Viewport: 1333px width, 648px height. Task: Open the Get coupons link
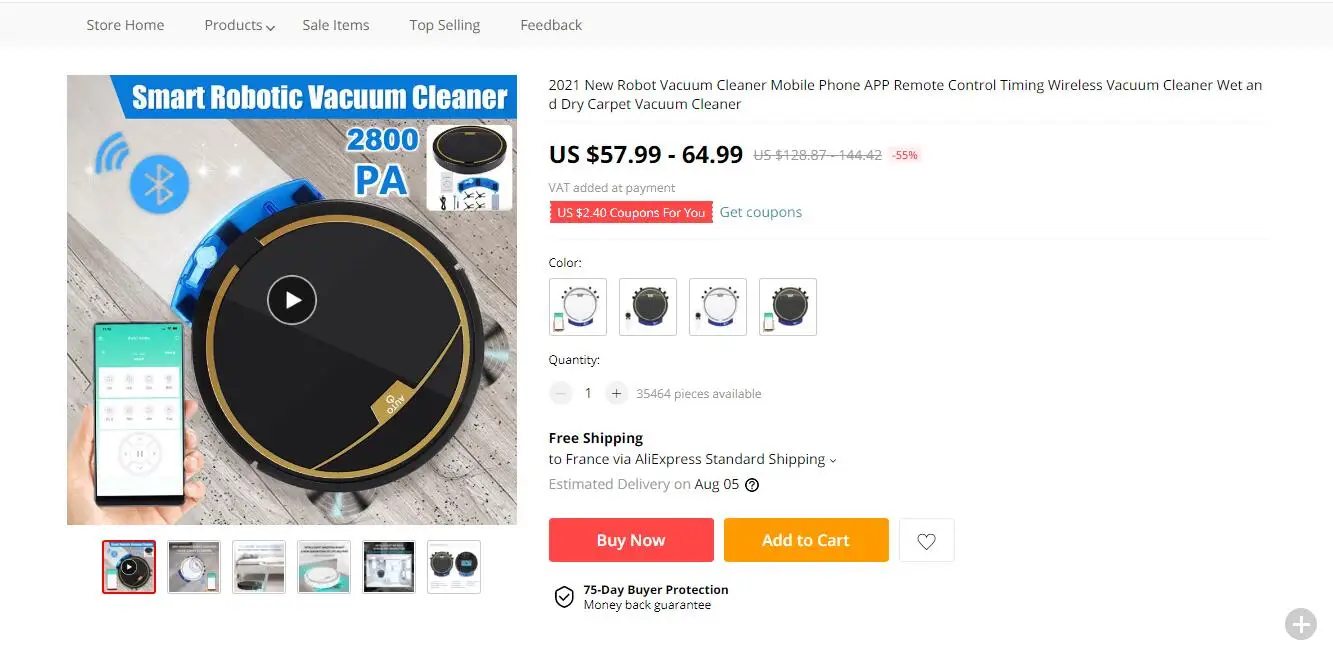[x=761, y=212]
